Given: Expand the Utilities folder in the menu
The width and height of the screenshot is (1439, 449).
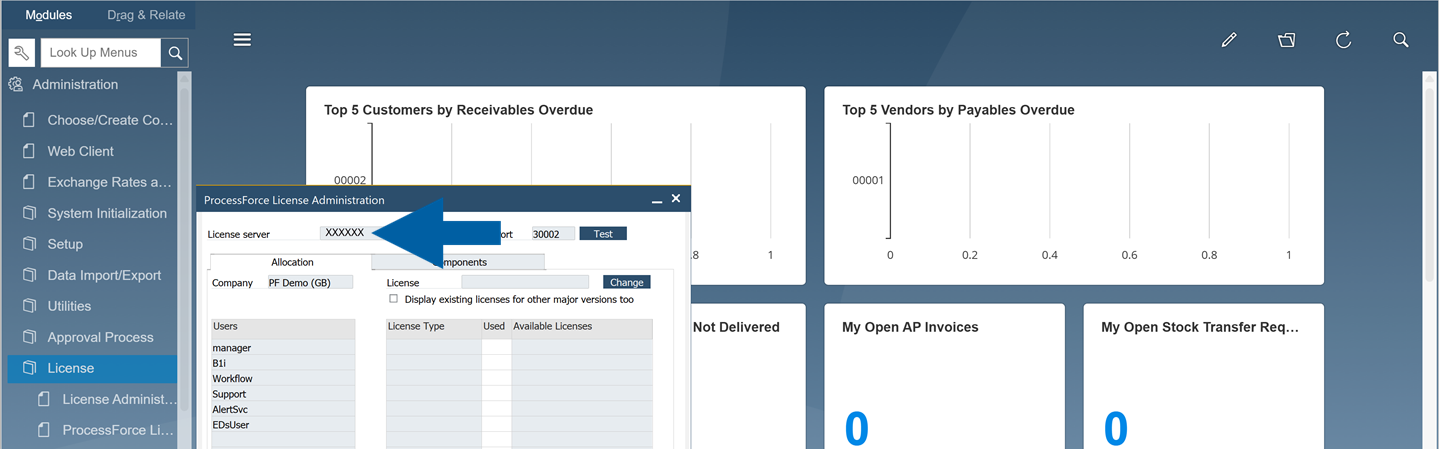Looking at the screenshot, I should [69, 306].
